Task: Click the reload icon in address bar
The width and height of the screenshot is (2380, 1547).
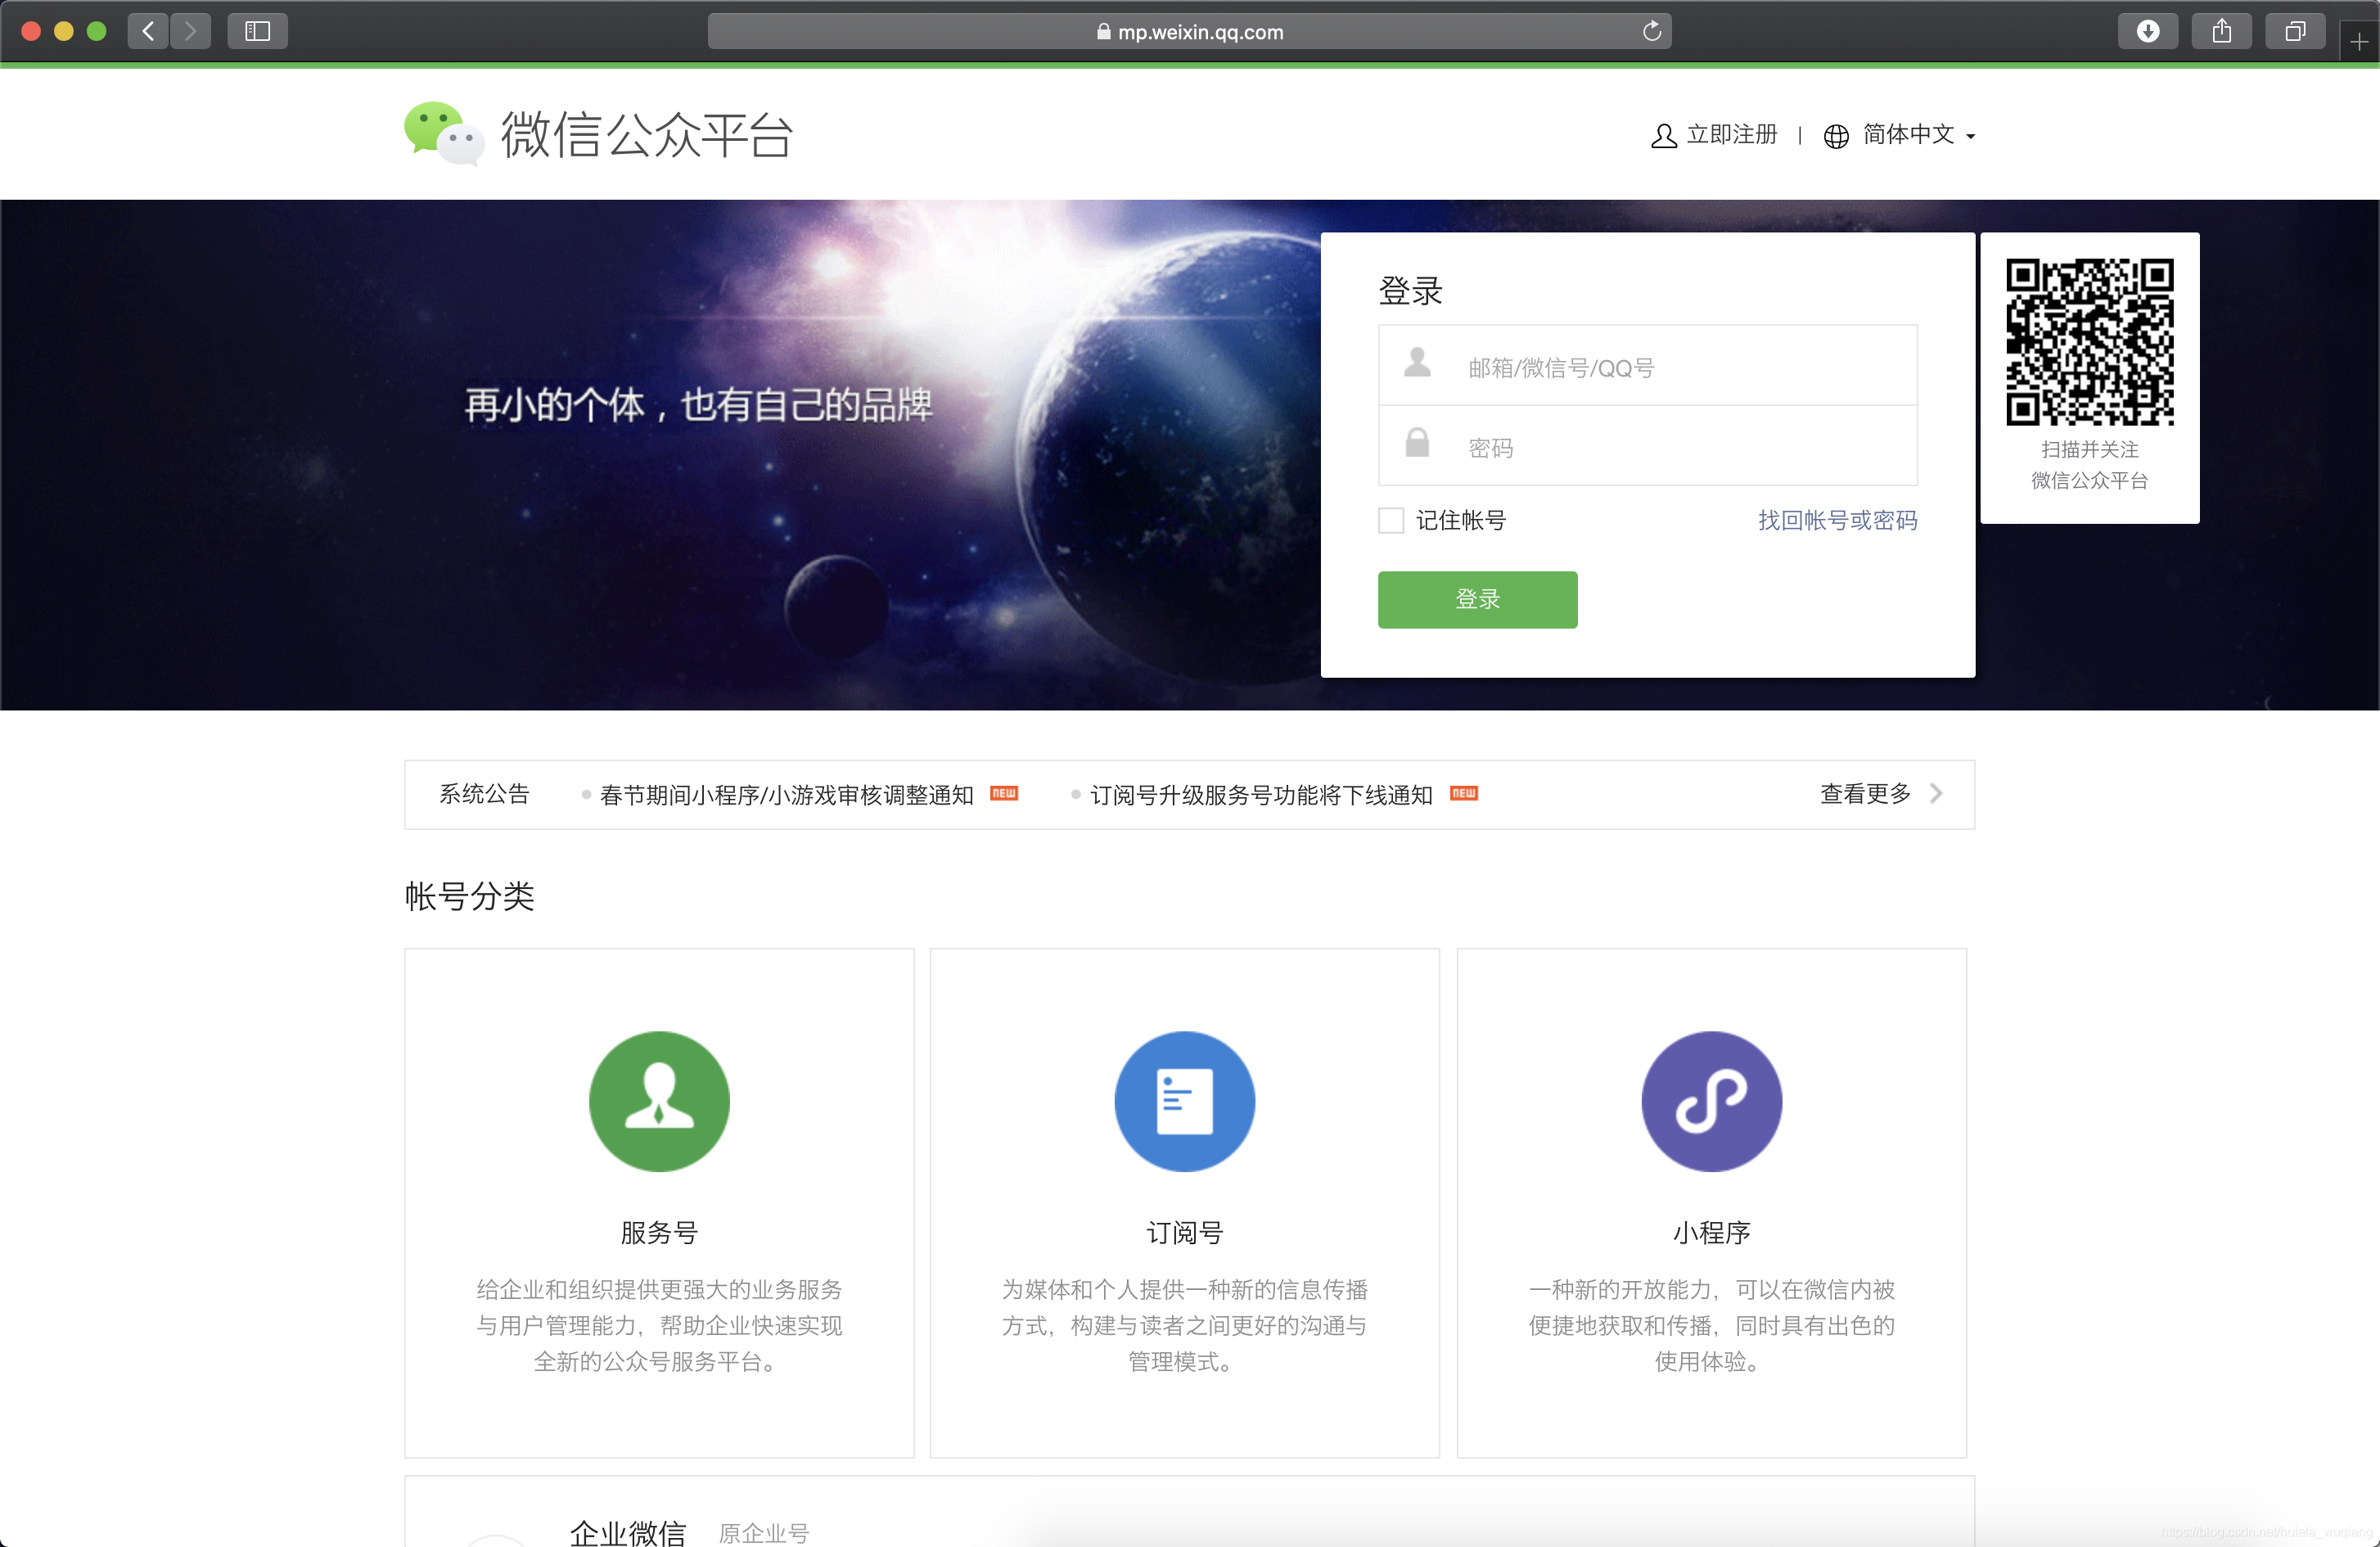Action: tap(1652, 30)
